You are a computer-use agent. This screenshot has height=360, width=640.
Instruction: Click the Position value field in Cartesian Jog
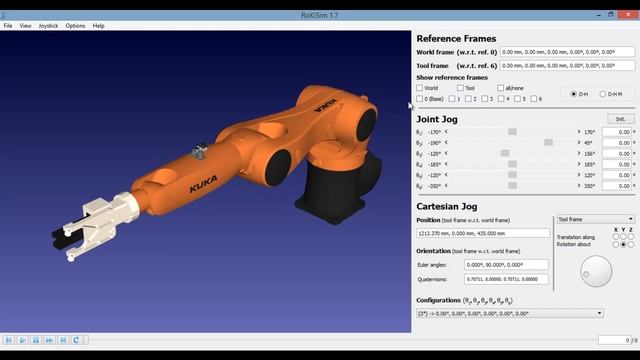click(x=483, y=233)
